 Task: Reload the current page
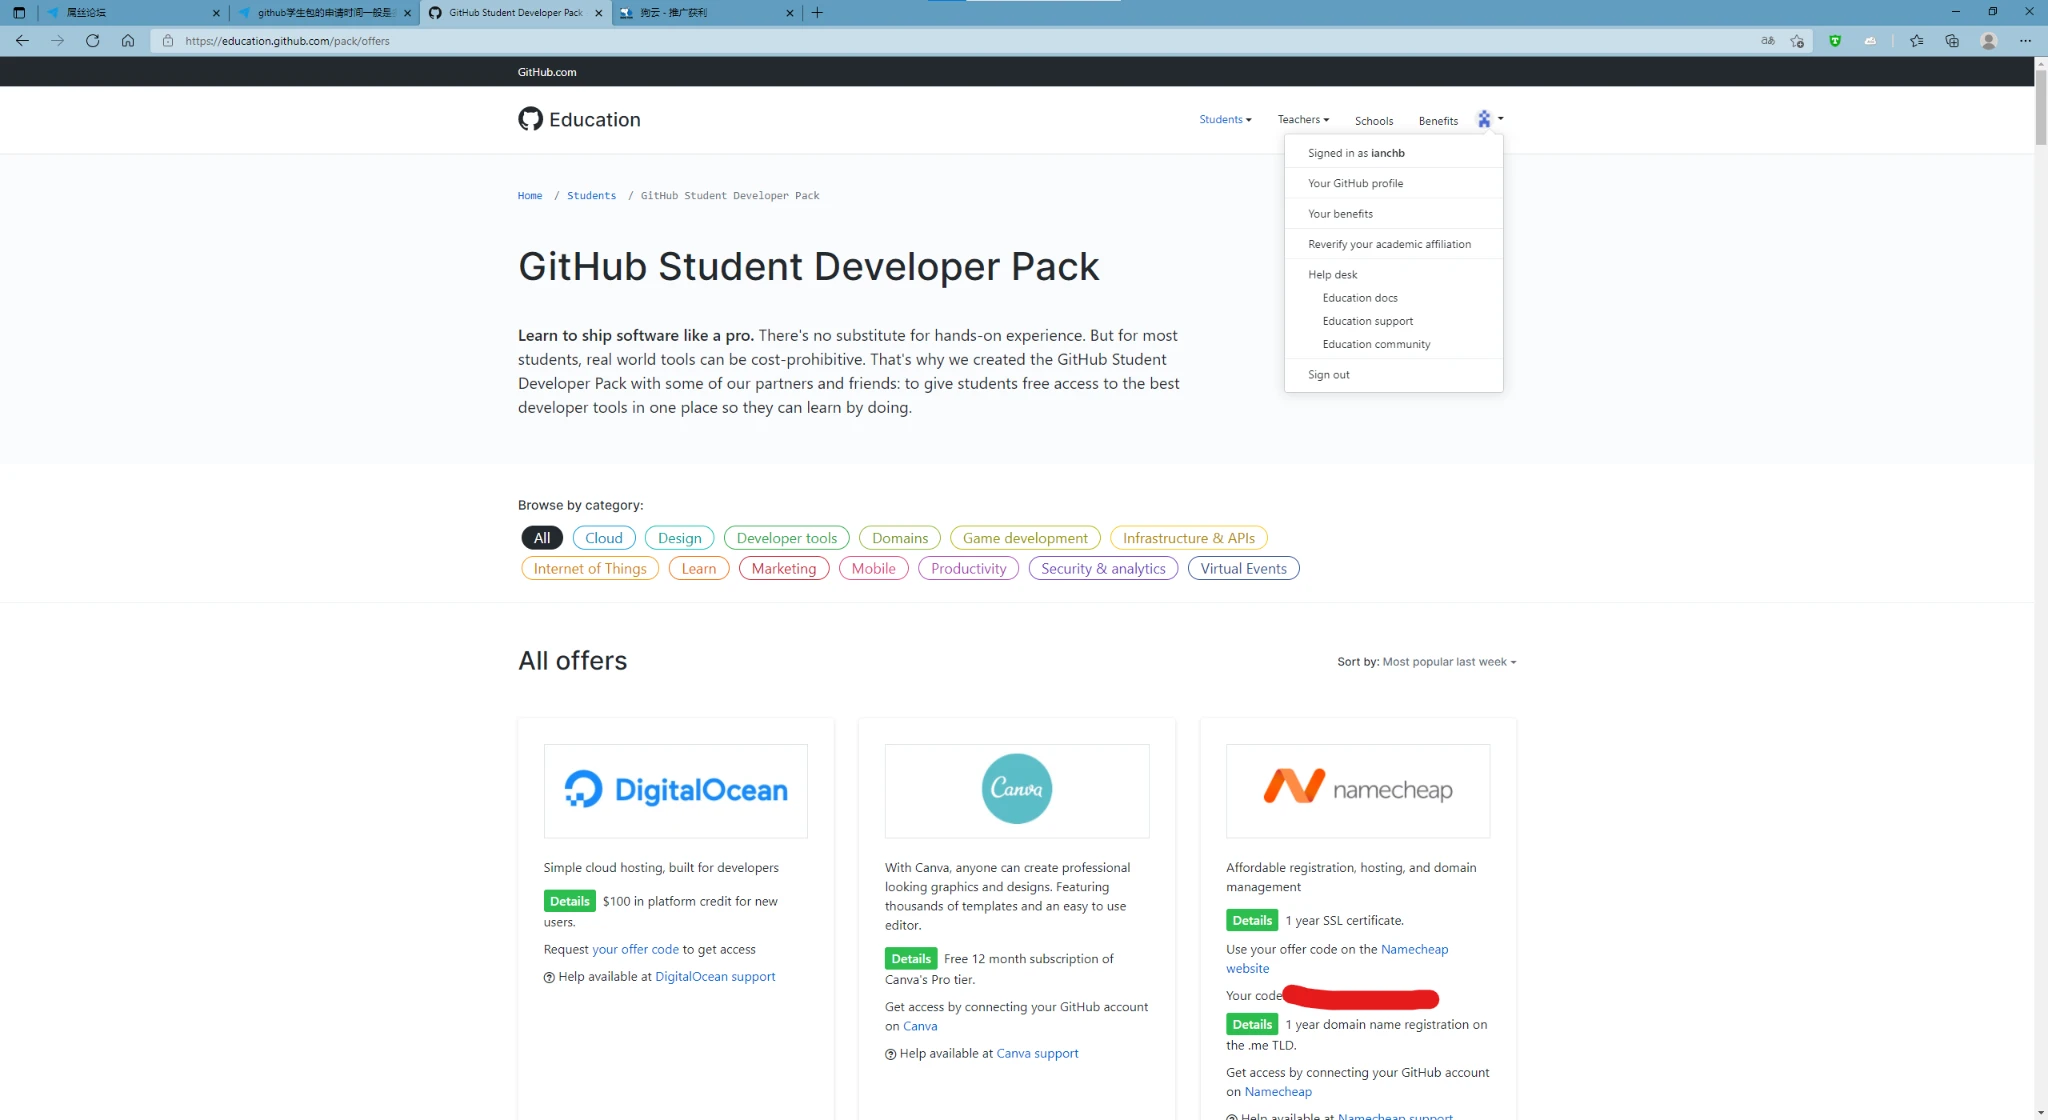click(92, 41)
